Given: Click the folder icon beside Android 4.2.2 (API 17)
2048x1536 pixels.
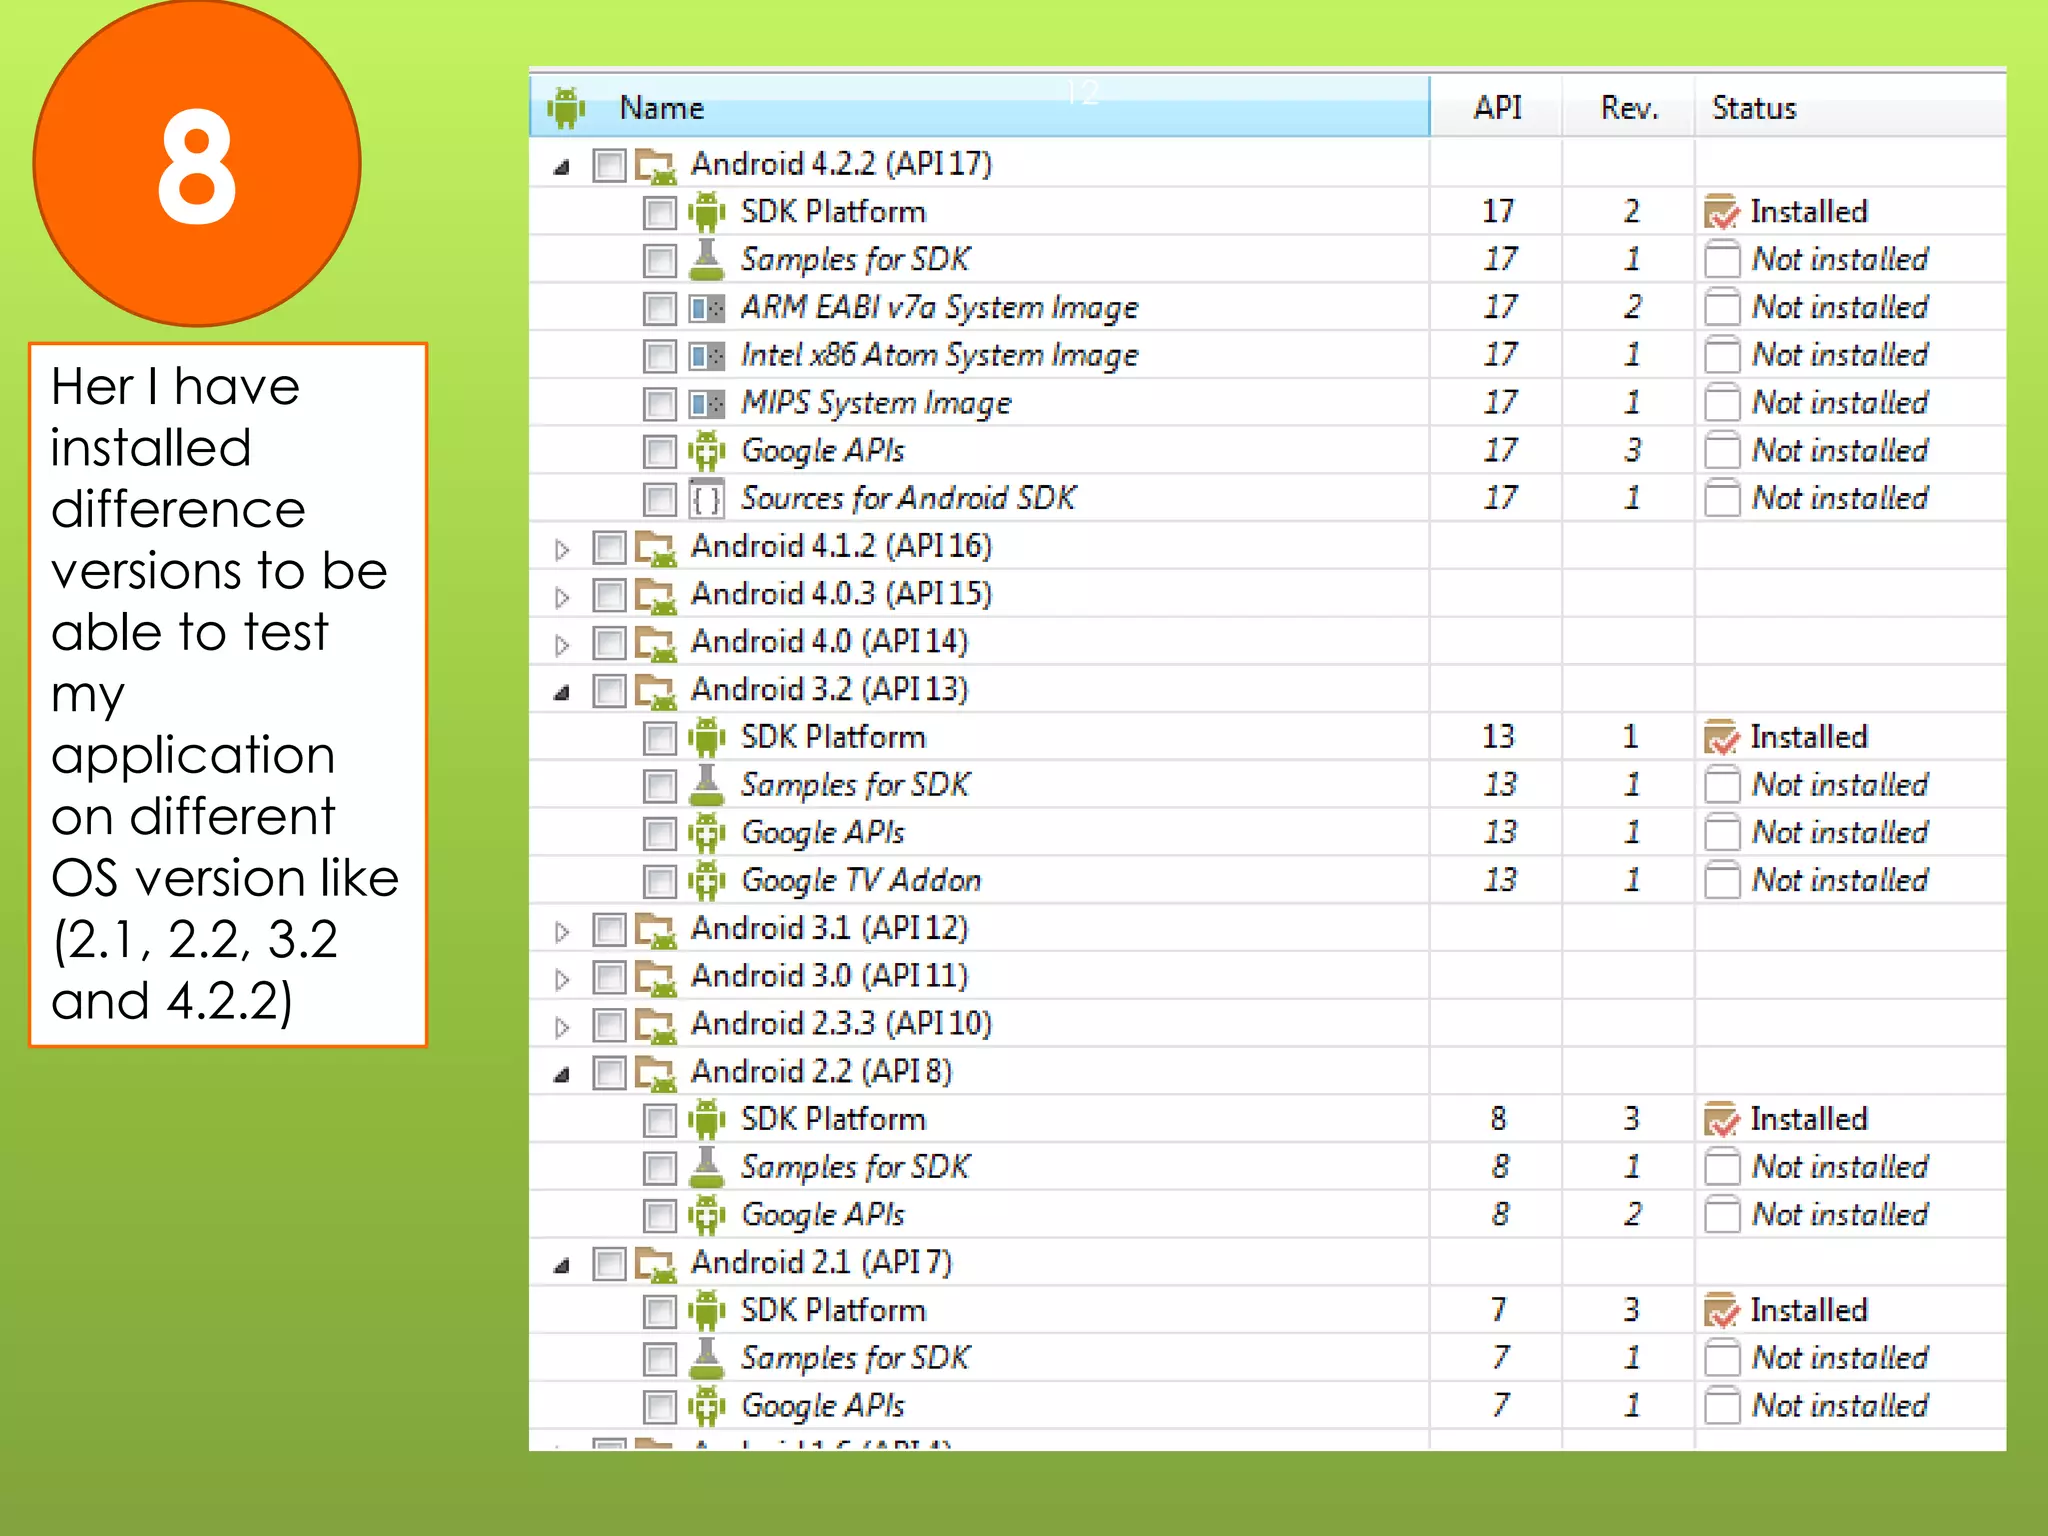Looking at the screenshot, I should (657, 164).
